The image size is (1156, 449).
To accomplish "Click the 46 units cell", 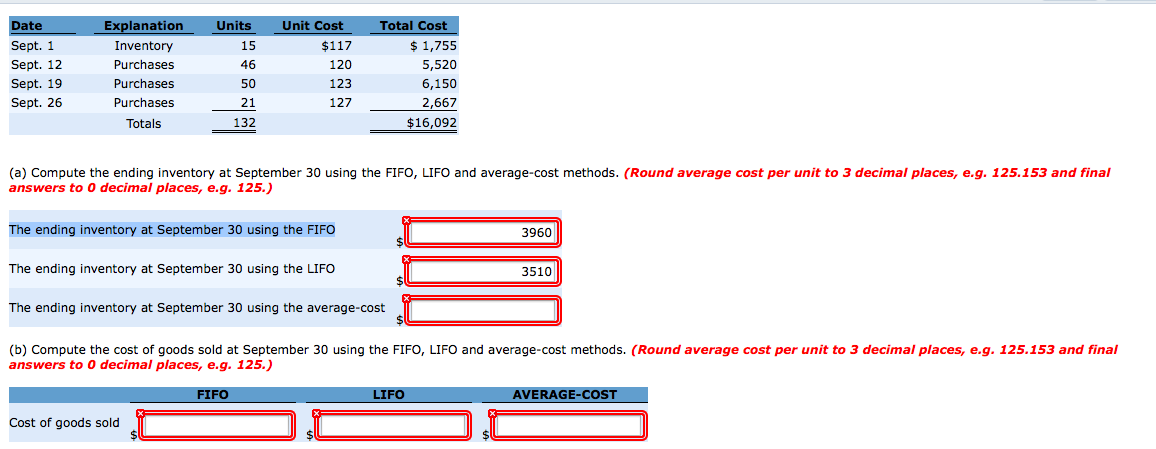I will 248,65.
